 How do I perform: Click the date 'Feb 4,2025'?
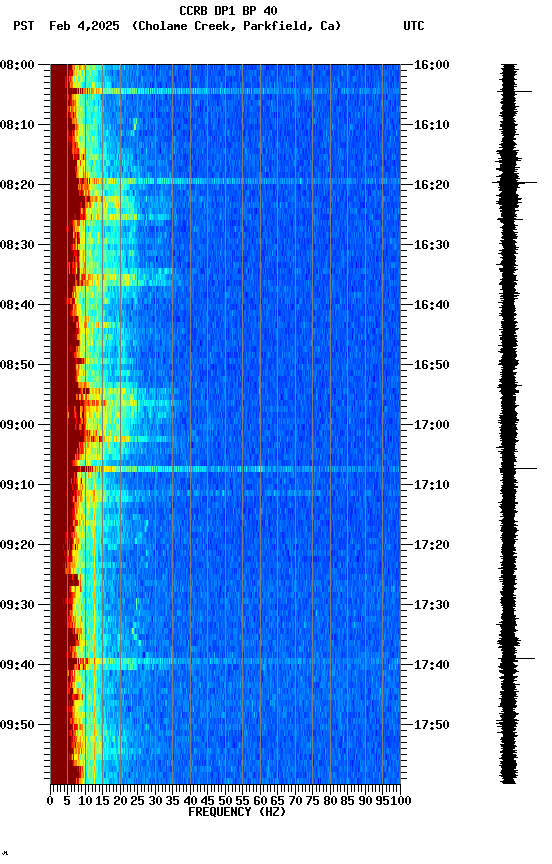click(84, 26)
